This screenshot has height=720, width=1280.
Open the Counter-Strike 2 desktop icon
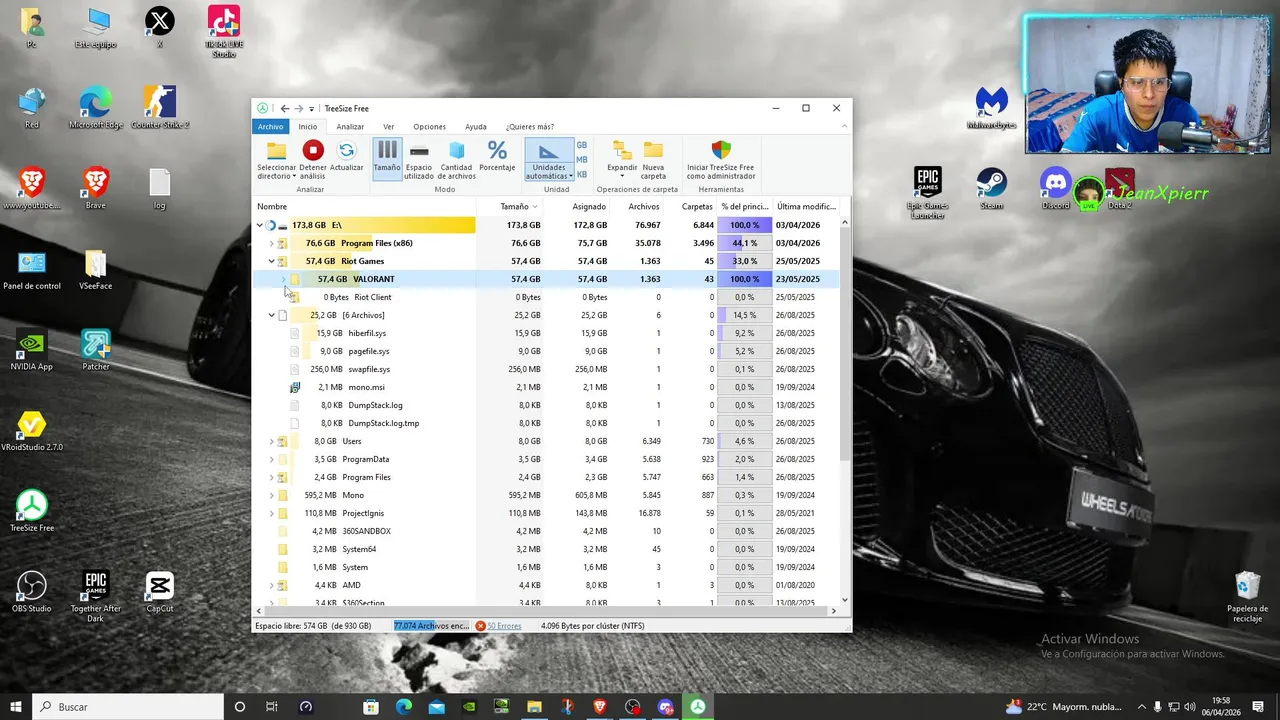(160, 108)
